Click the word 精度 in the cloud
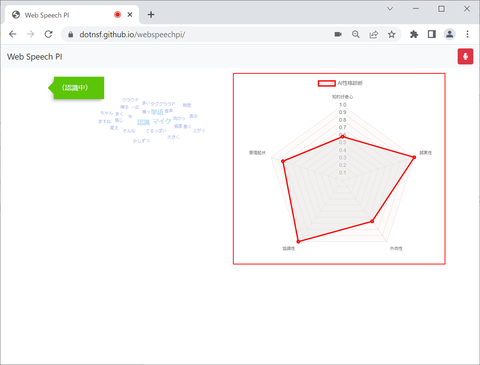The height and width of the screenshot is (365, 480). [x=187, y=105]
